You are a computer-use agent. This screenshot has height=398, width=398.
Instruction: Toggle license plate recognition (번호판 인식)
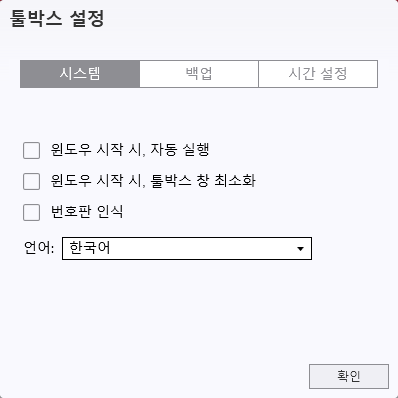coord(31,212)
